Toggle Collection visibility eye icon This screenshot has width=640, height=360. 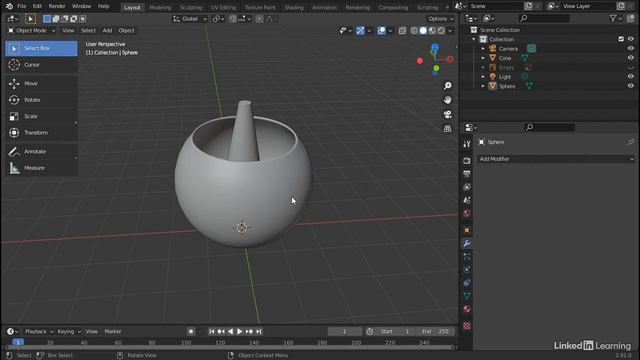tap(631, 39)
